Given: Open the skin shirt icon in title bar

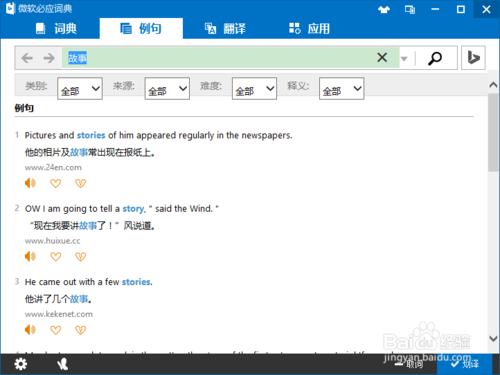Looking at the screenshot, I should 384,9.
